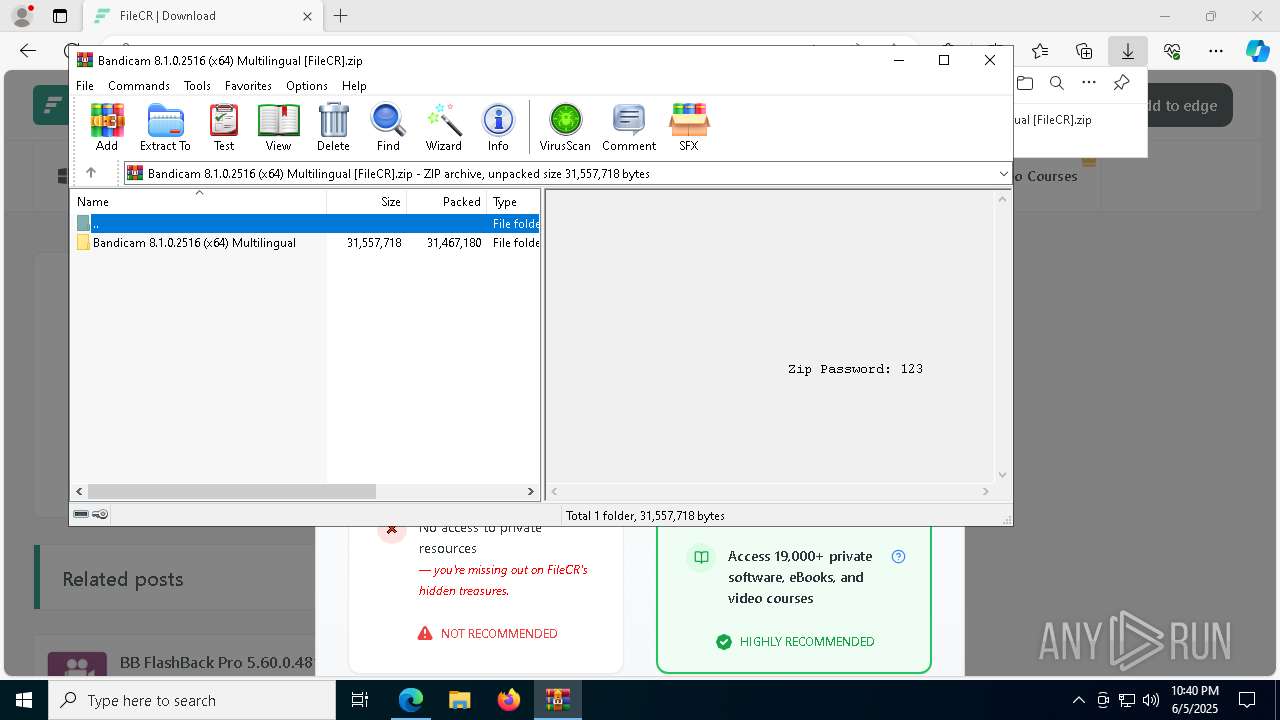Screen dimensions: 1280x720
Task: Click comment pane scroll up arrow
Action: [1002, 199]
